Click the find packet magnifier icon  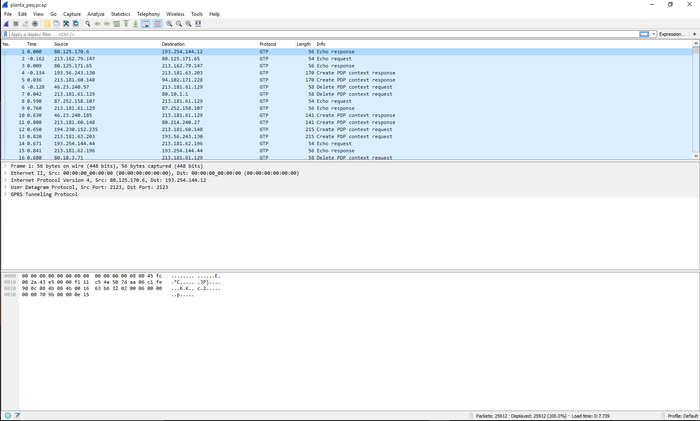(x=88, y=24)
